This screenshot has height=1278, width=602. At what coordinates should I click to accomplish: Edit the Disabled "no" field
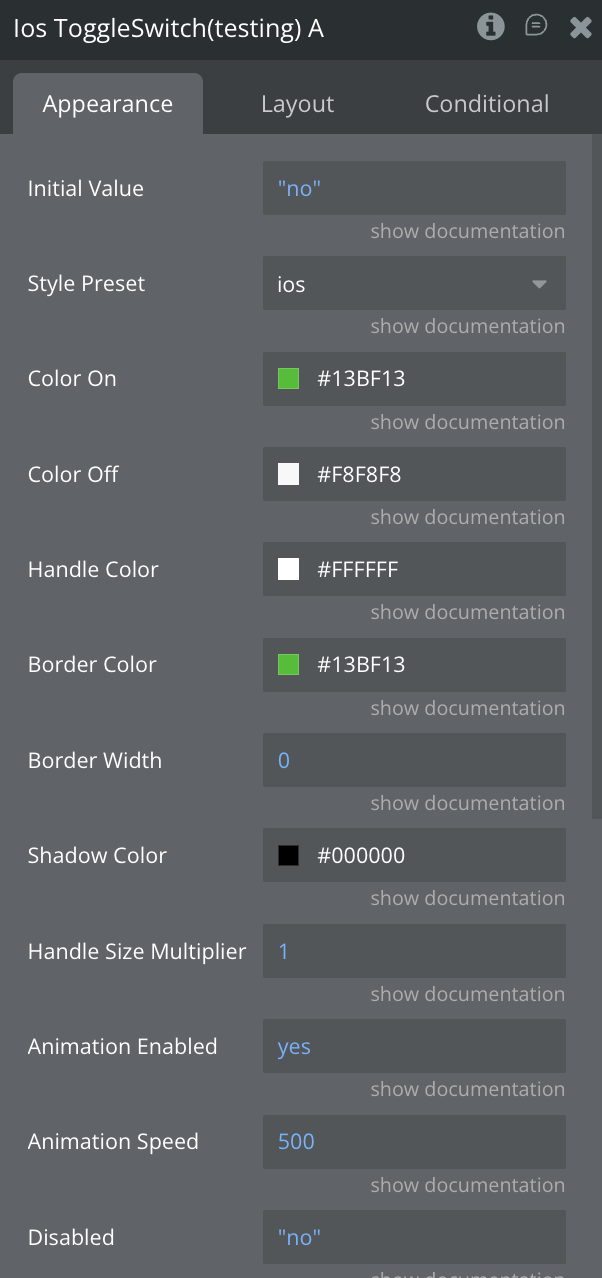click(x=414, y=1237)
